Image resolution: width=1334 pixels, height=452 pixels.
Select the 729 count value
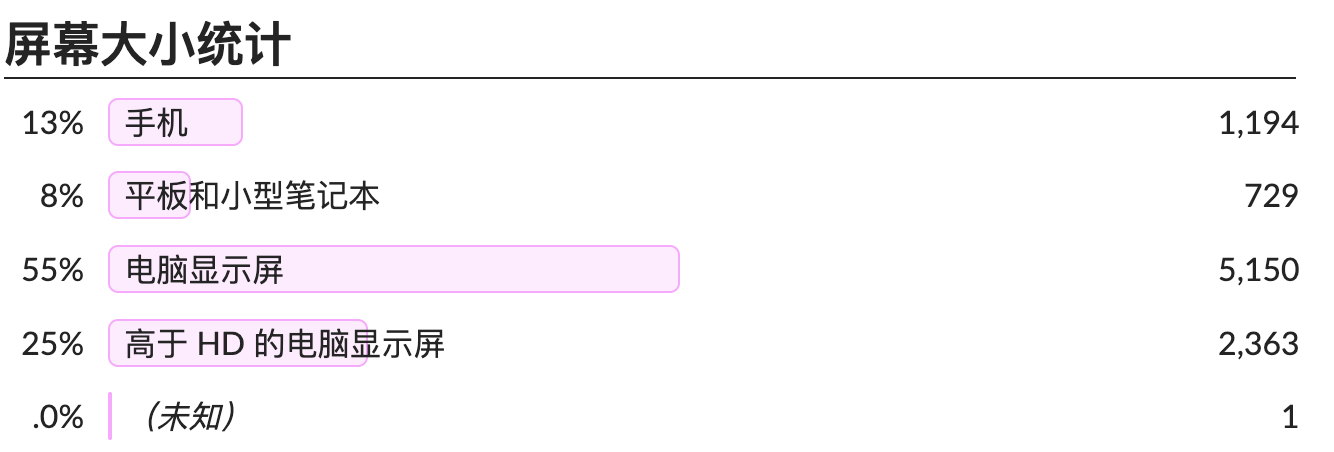(1271, 196)
